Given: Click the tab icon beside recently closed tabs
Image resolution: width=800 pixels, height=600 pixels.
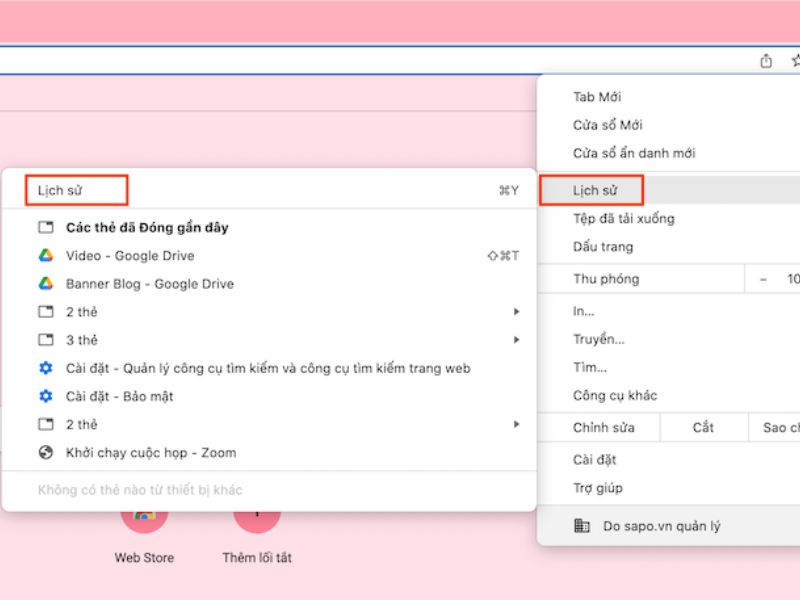Looking at the screenshot, I should coord(44,227).
